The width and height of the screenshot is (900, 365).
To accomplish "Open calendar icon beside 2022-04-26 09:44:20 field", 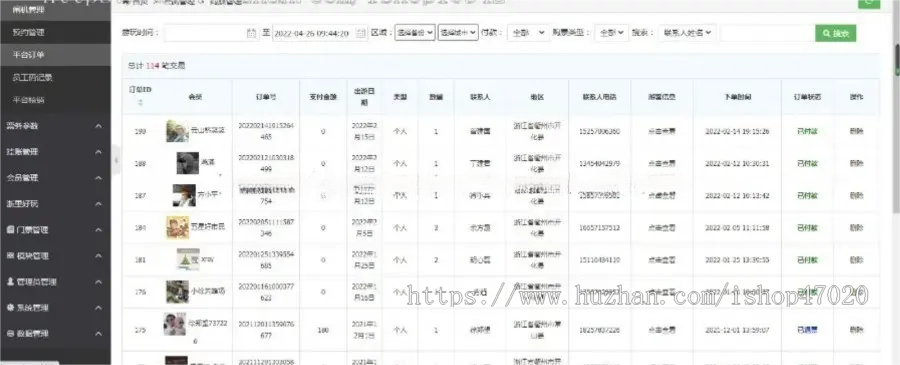I will 360,33.
